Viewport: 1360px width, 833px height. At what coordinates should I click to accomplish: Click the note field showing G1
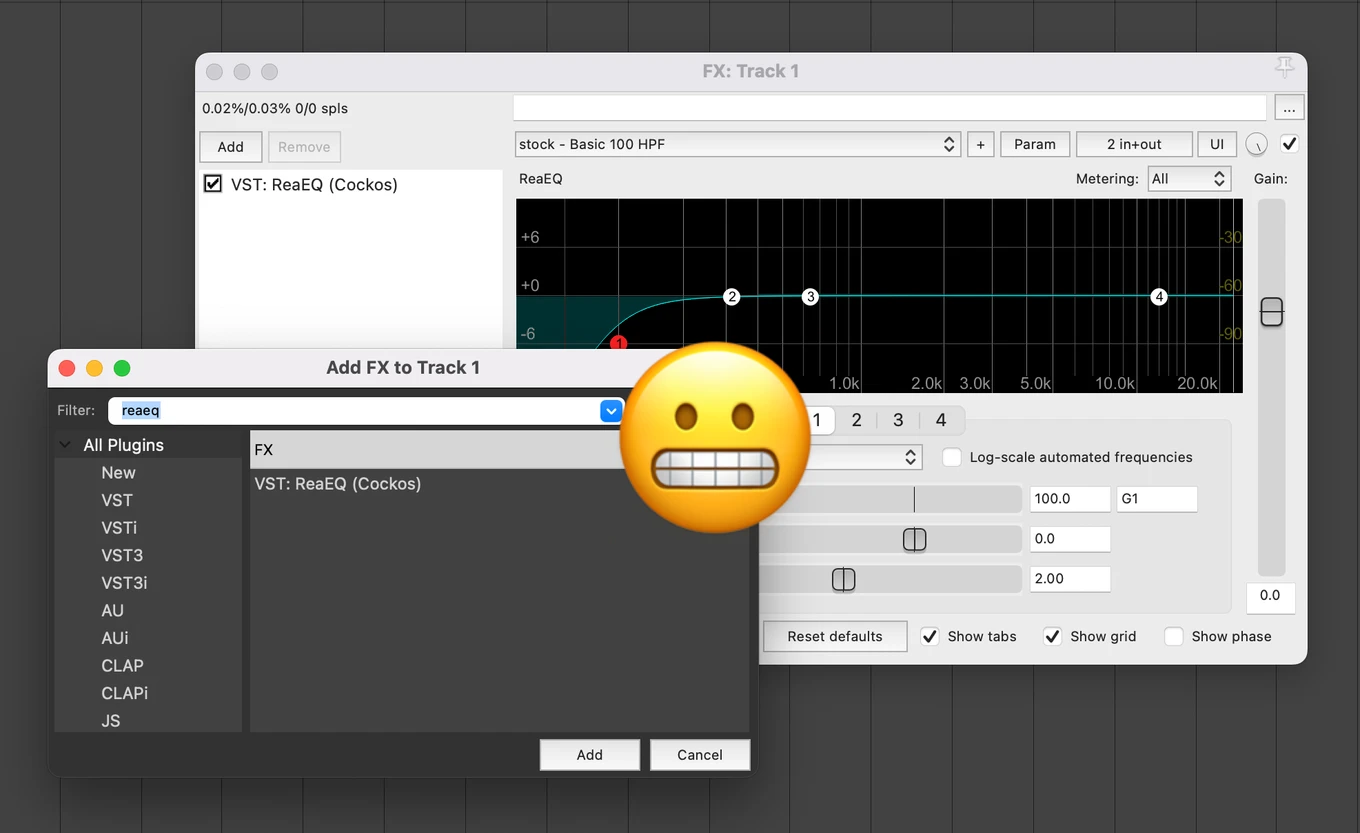pyautogui.click(x=1157, y=499)
